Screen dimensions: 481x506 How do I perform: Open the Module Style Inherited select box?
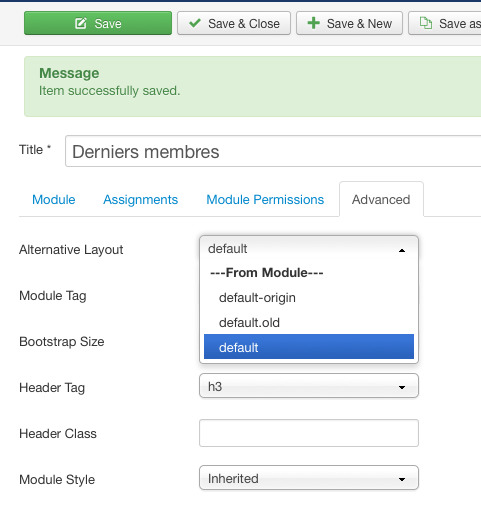[x=309, y=478]
